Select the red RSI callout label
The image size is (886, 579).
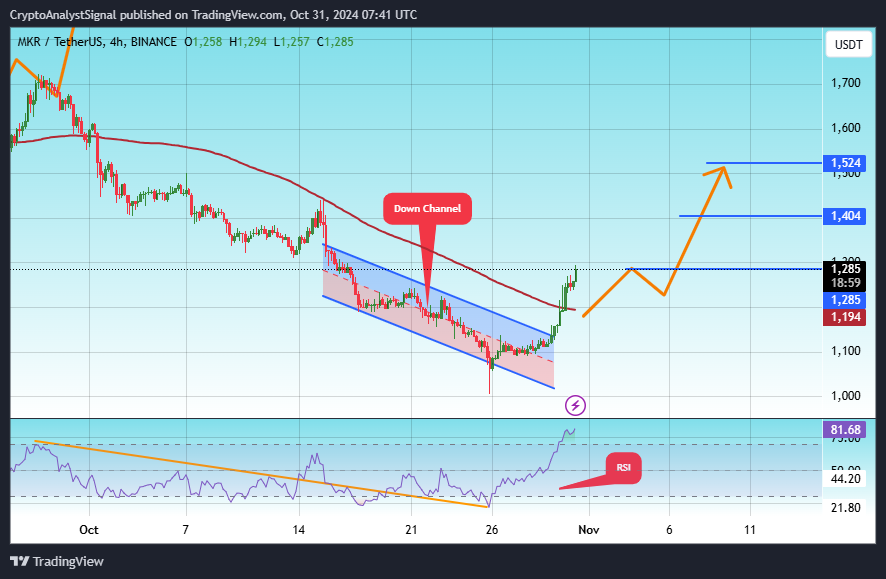click(x=624, y=468)
